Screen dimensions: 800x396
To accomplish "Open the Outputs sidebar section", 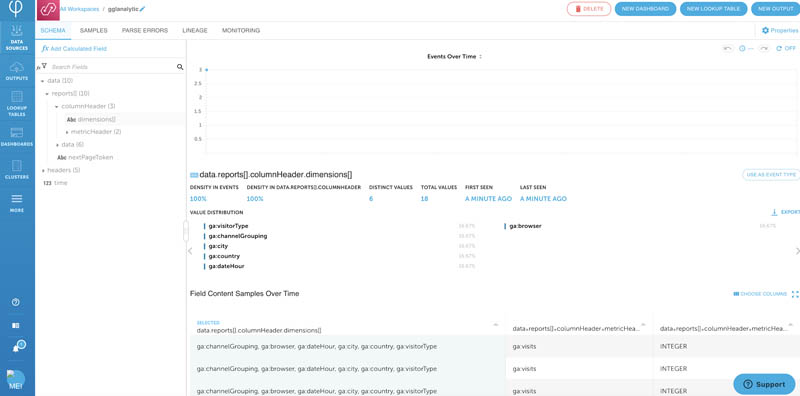I will pyautogui.click(x=17, y=70).
